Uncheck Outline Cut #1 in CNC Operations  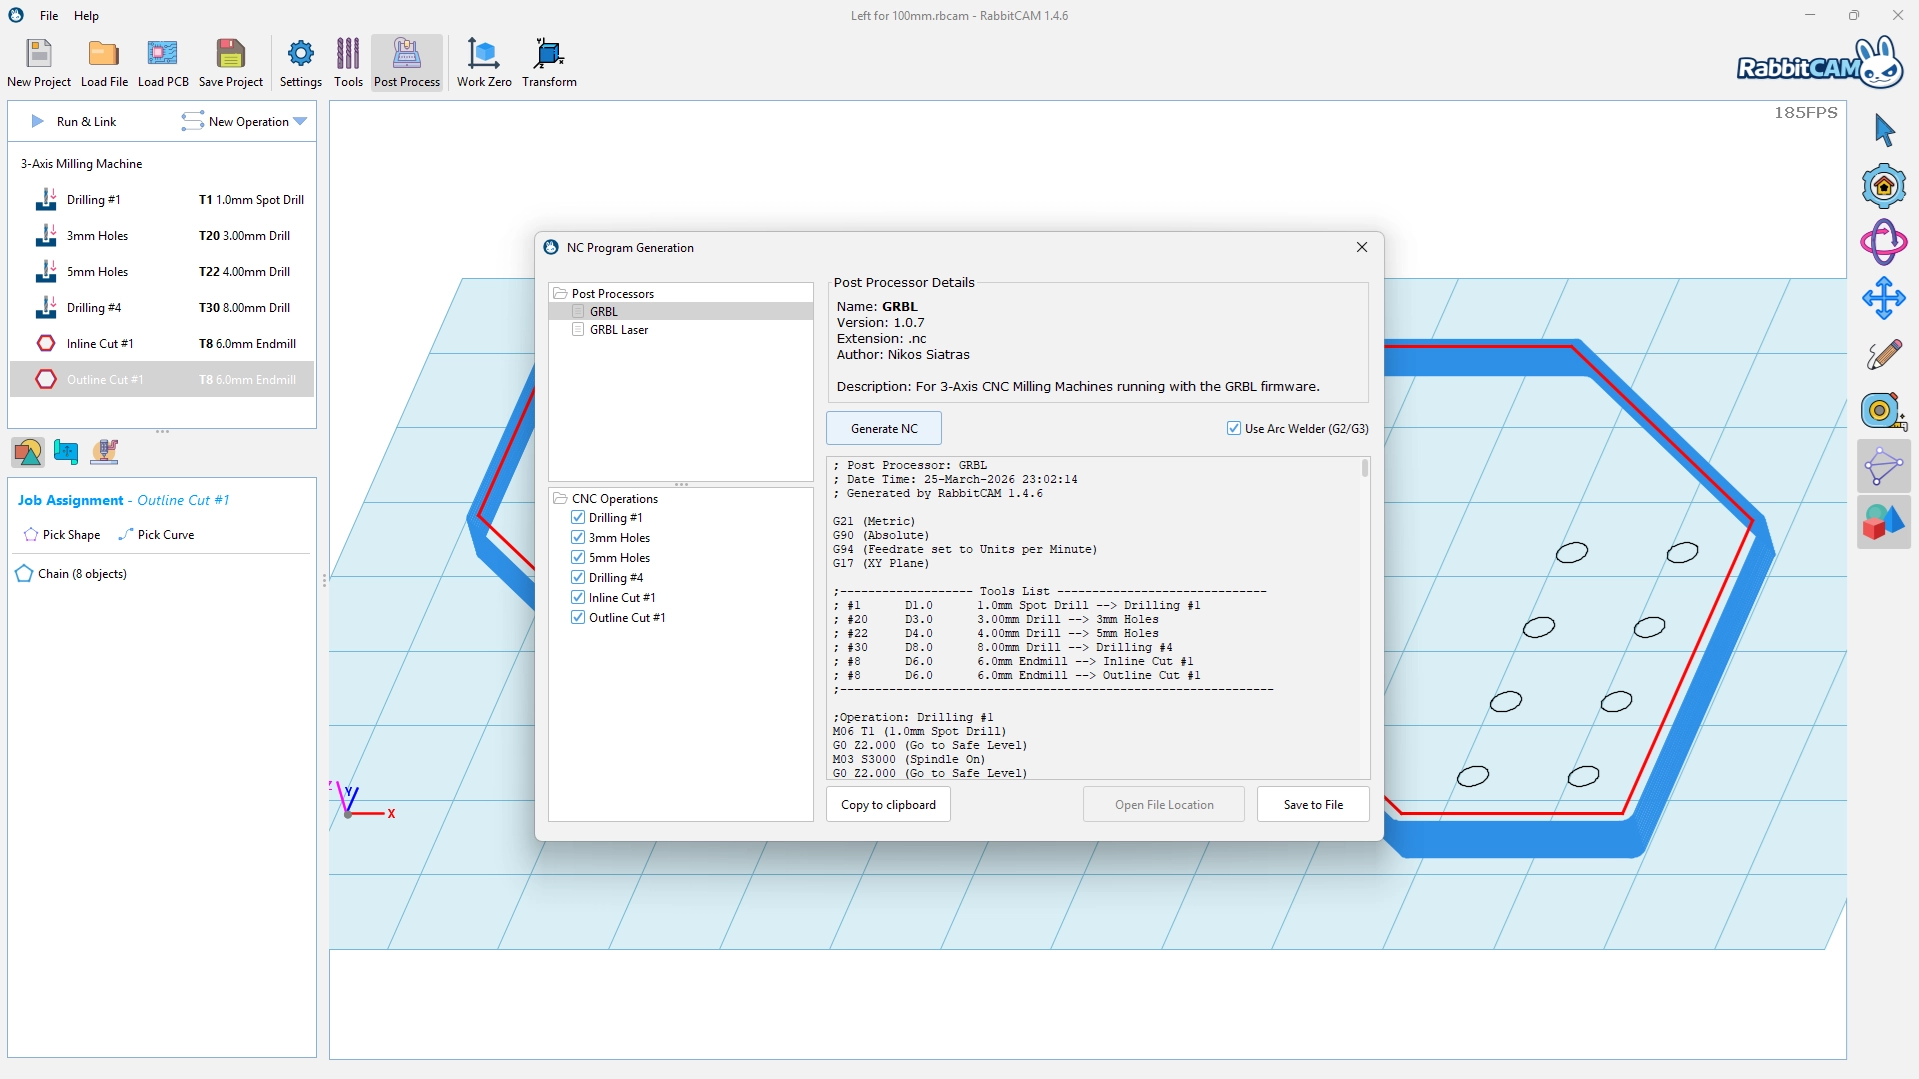point(578,618)
